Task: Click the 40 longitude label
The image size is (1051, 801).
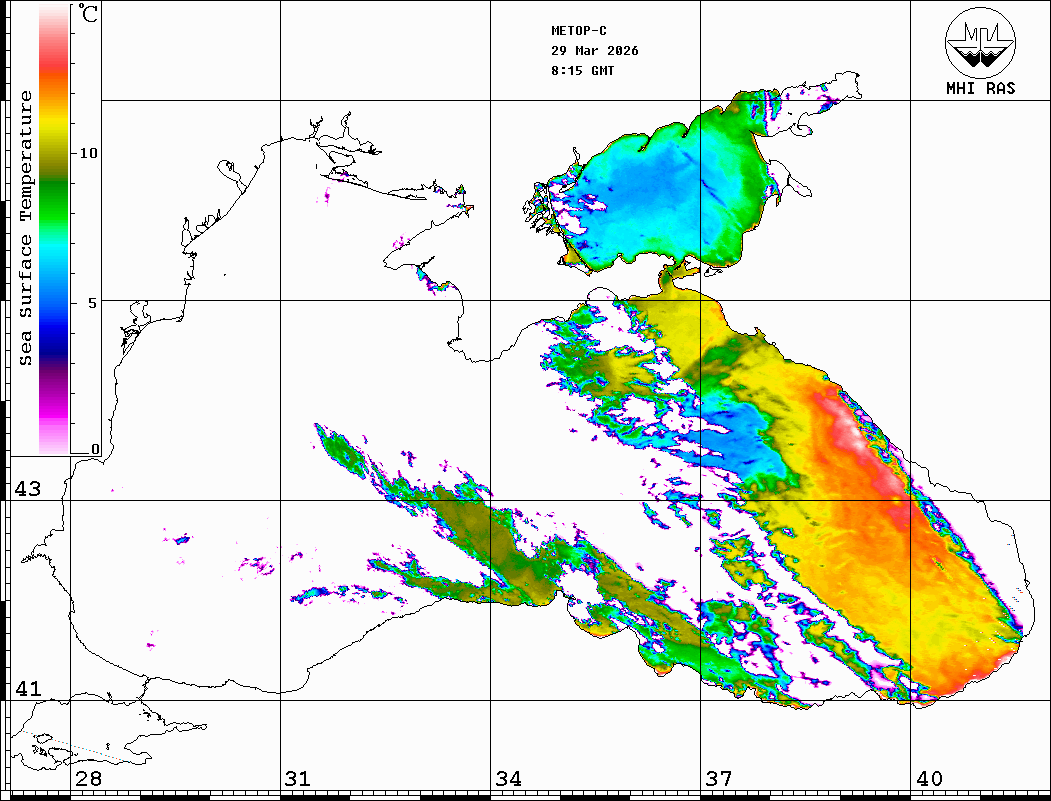Action: pos(929,779)
